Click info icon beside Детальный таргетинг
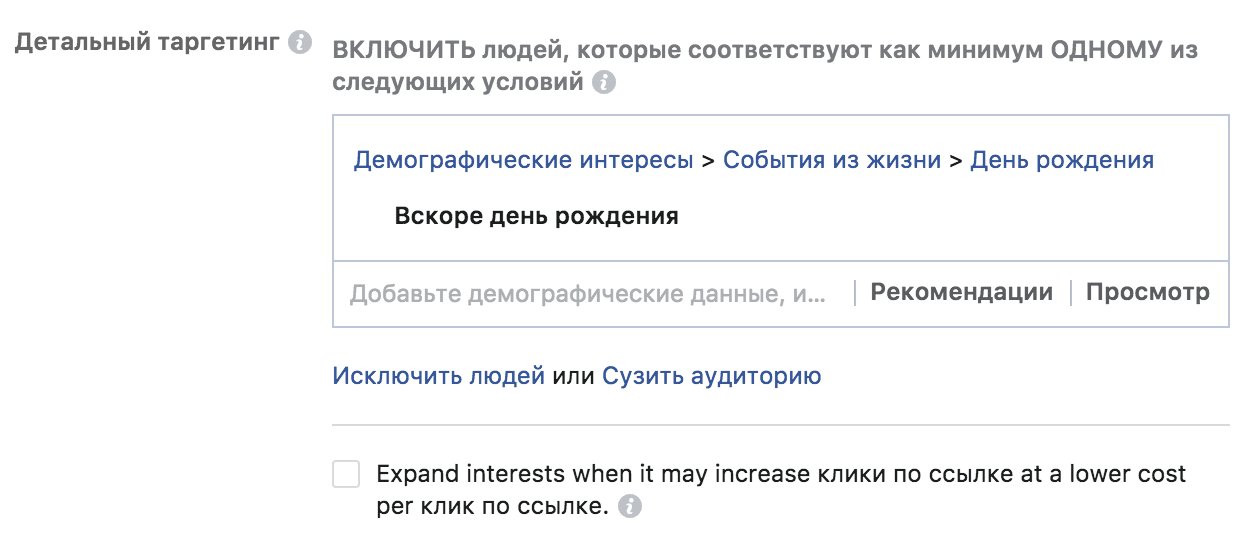The width and height of the screenshot is (1256, 544). point(299,44)
